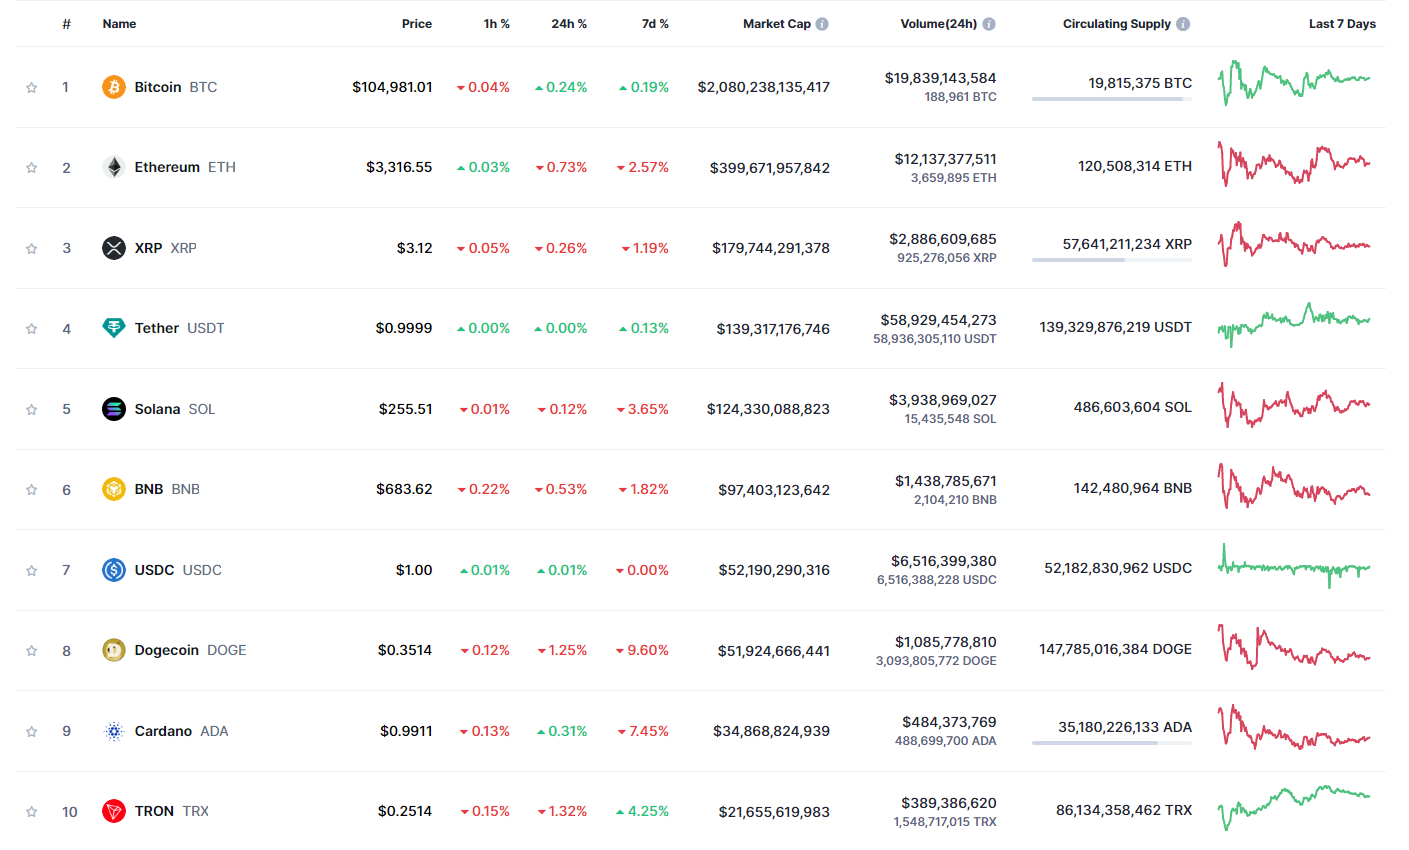Click the Volume(24h) info icon
This screenshot has width=1409, height=850.
point(989,24)
